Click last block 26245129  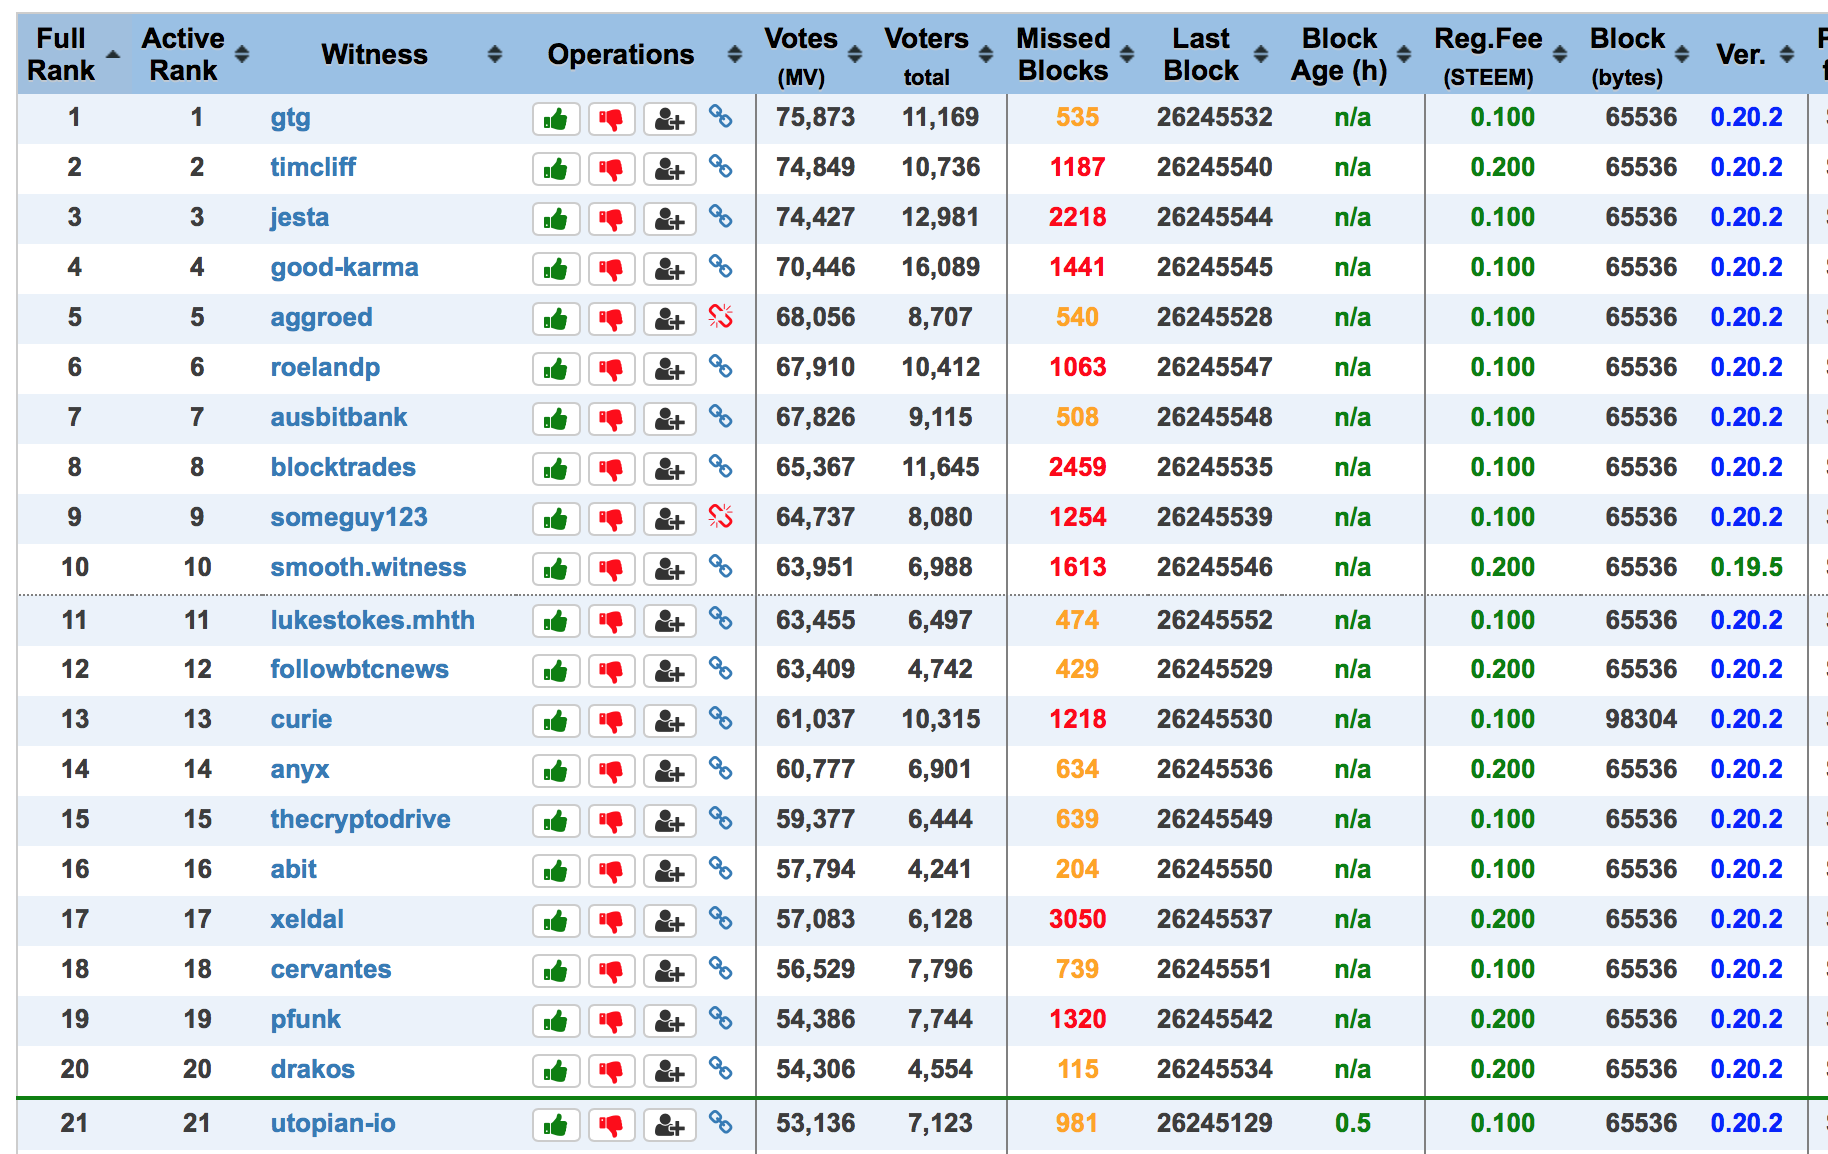pos(1214,1123)
